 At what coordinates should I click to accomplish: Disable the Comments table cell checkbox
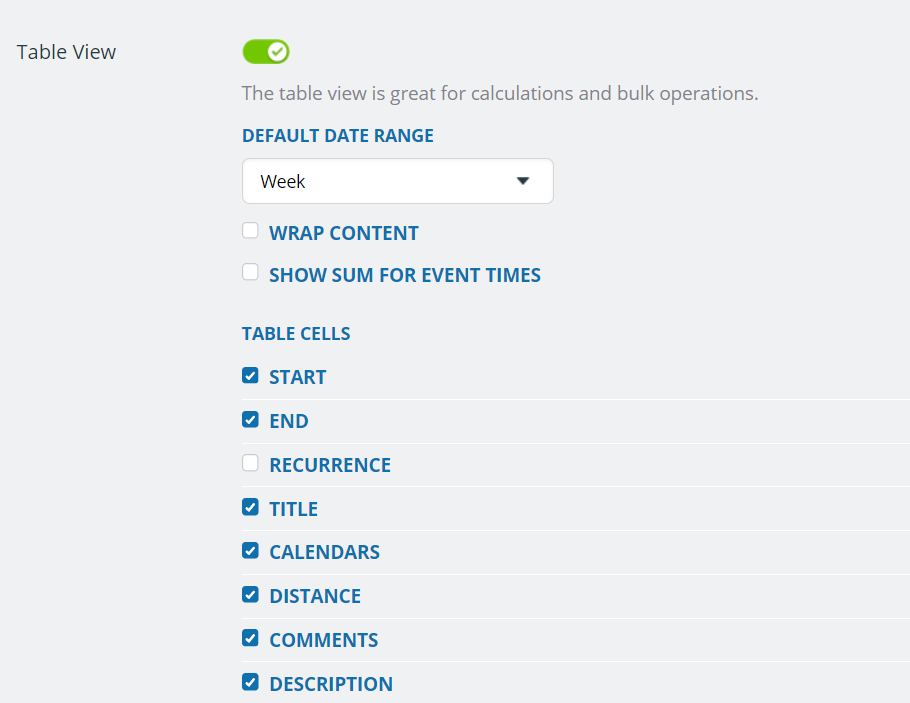250,638
